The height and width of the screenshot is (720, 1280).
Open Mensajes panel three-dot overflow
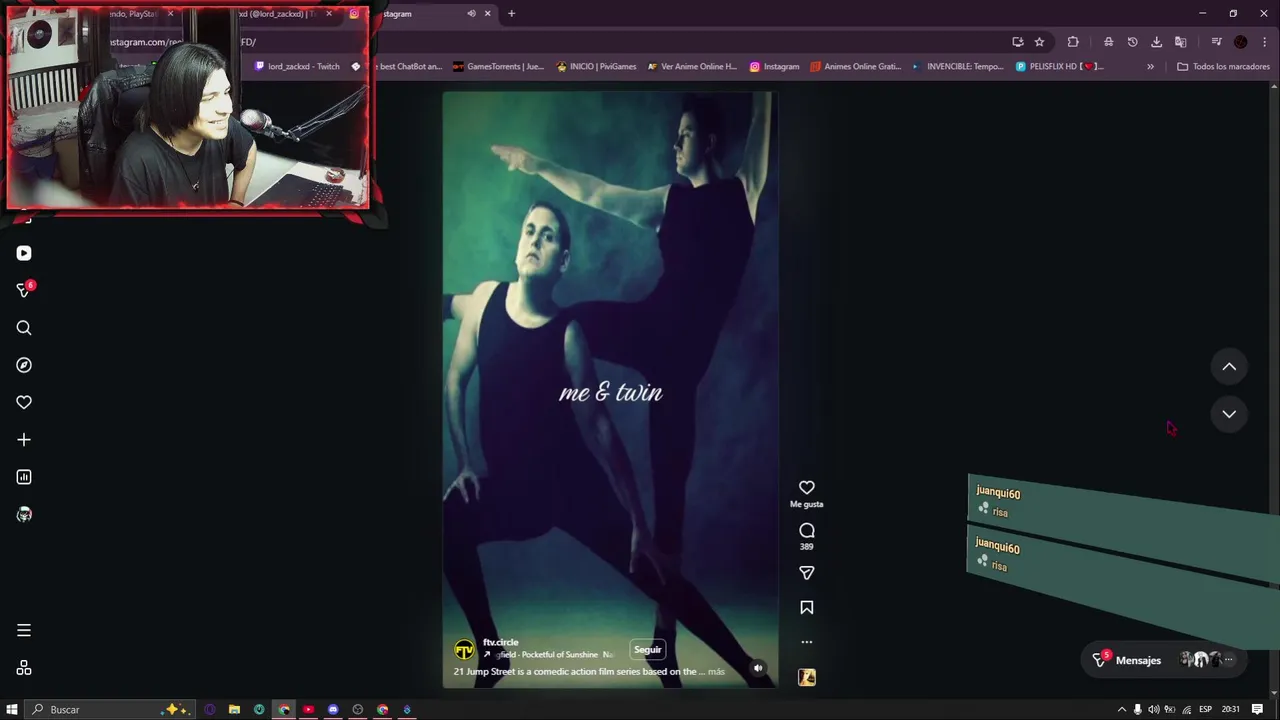(x=1229, y=659)
